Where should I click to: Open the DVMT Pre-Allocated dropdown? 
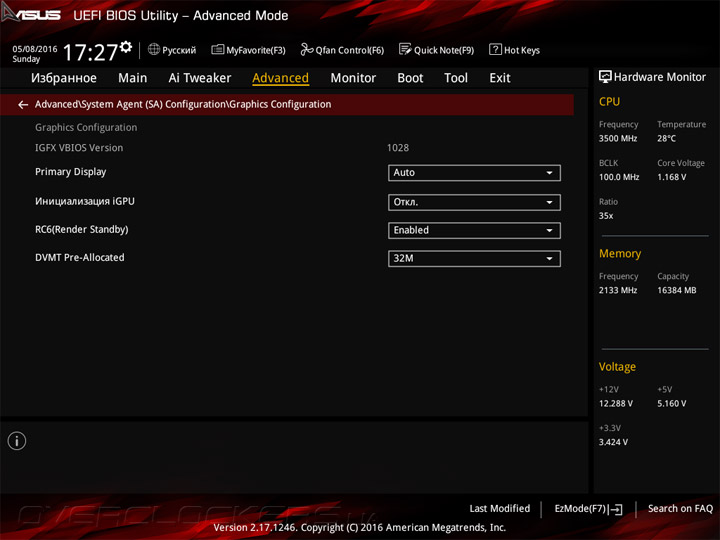point(474,258)
